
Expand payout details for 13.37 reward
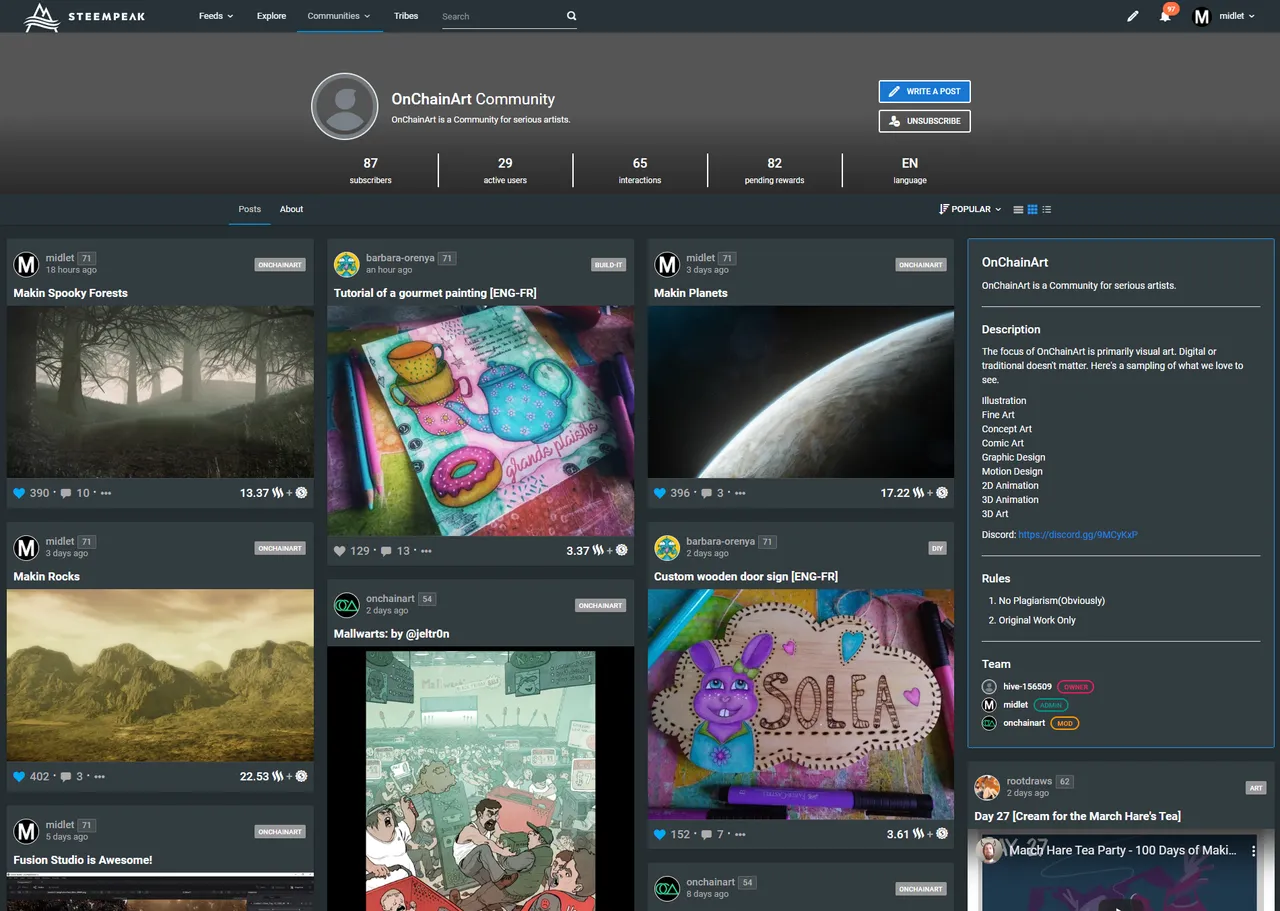[273, 493]
